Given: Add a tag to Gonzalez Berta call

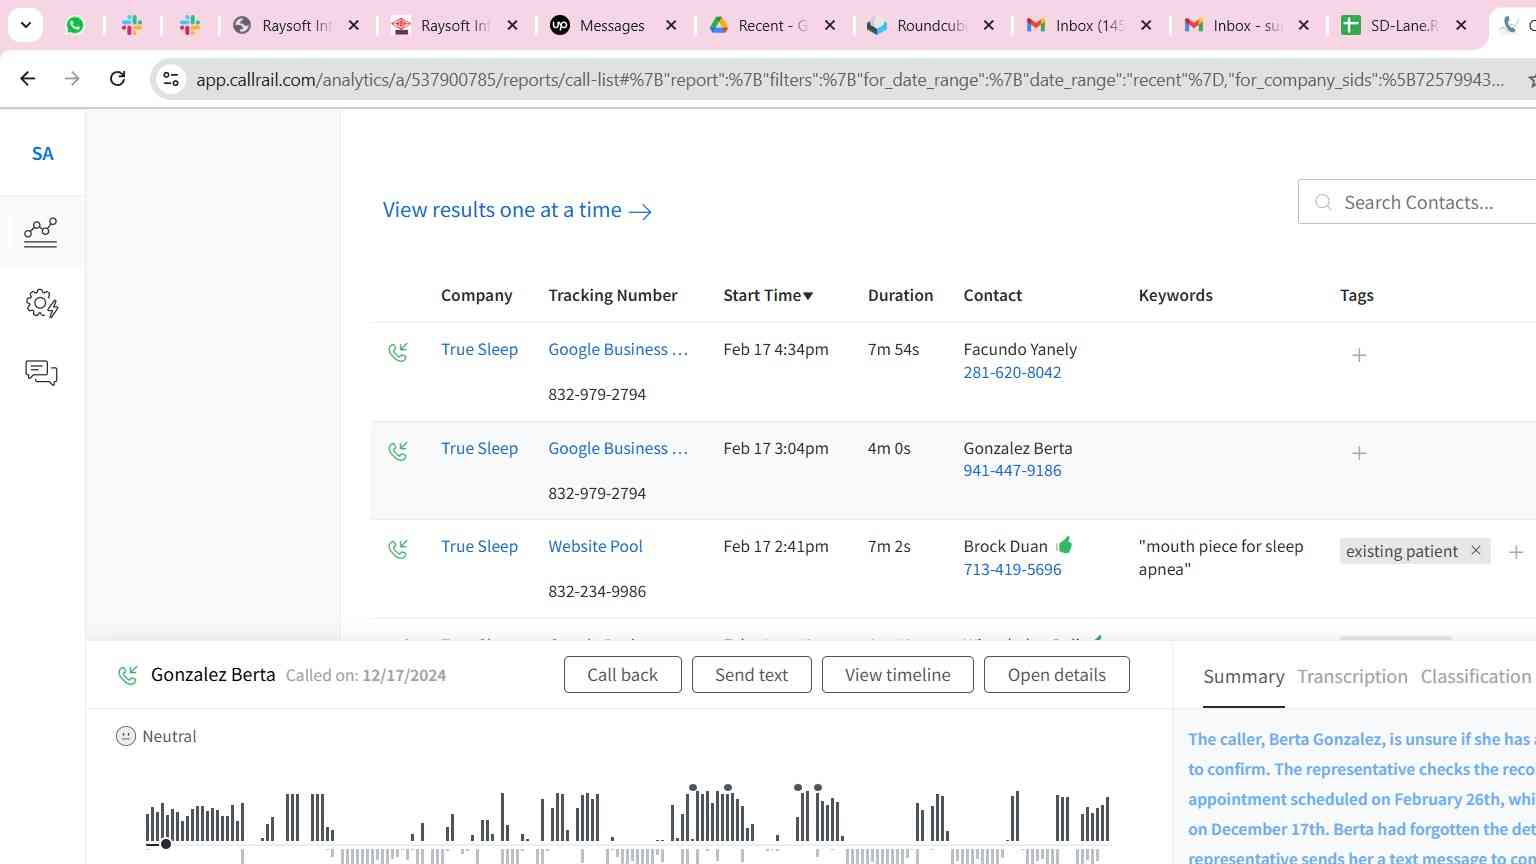Looking at the screenshot, I should coord(1359,453).
